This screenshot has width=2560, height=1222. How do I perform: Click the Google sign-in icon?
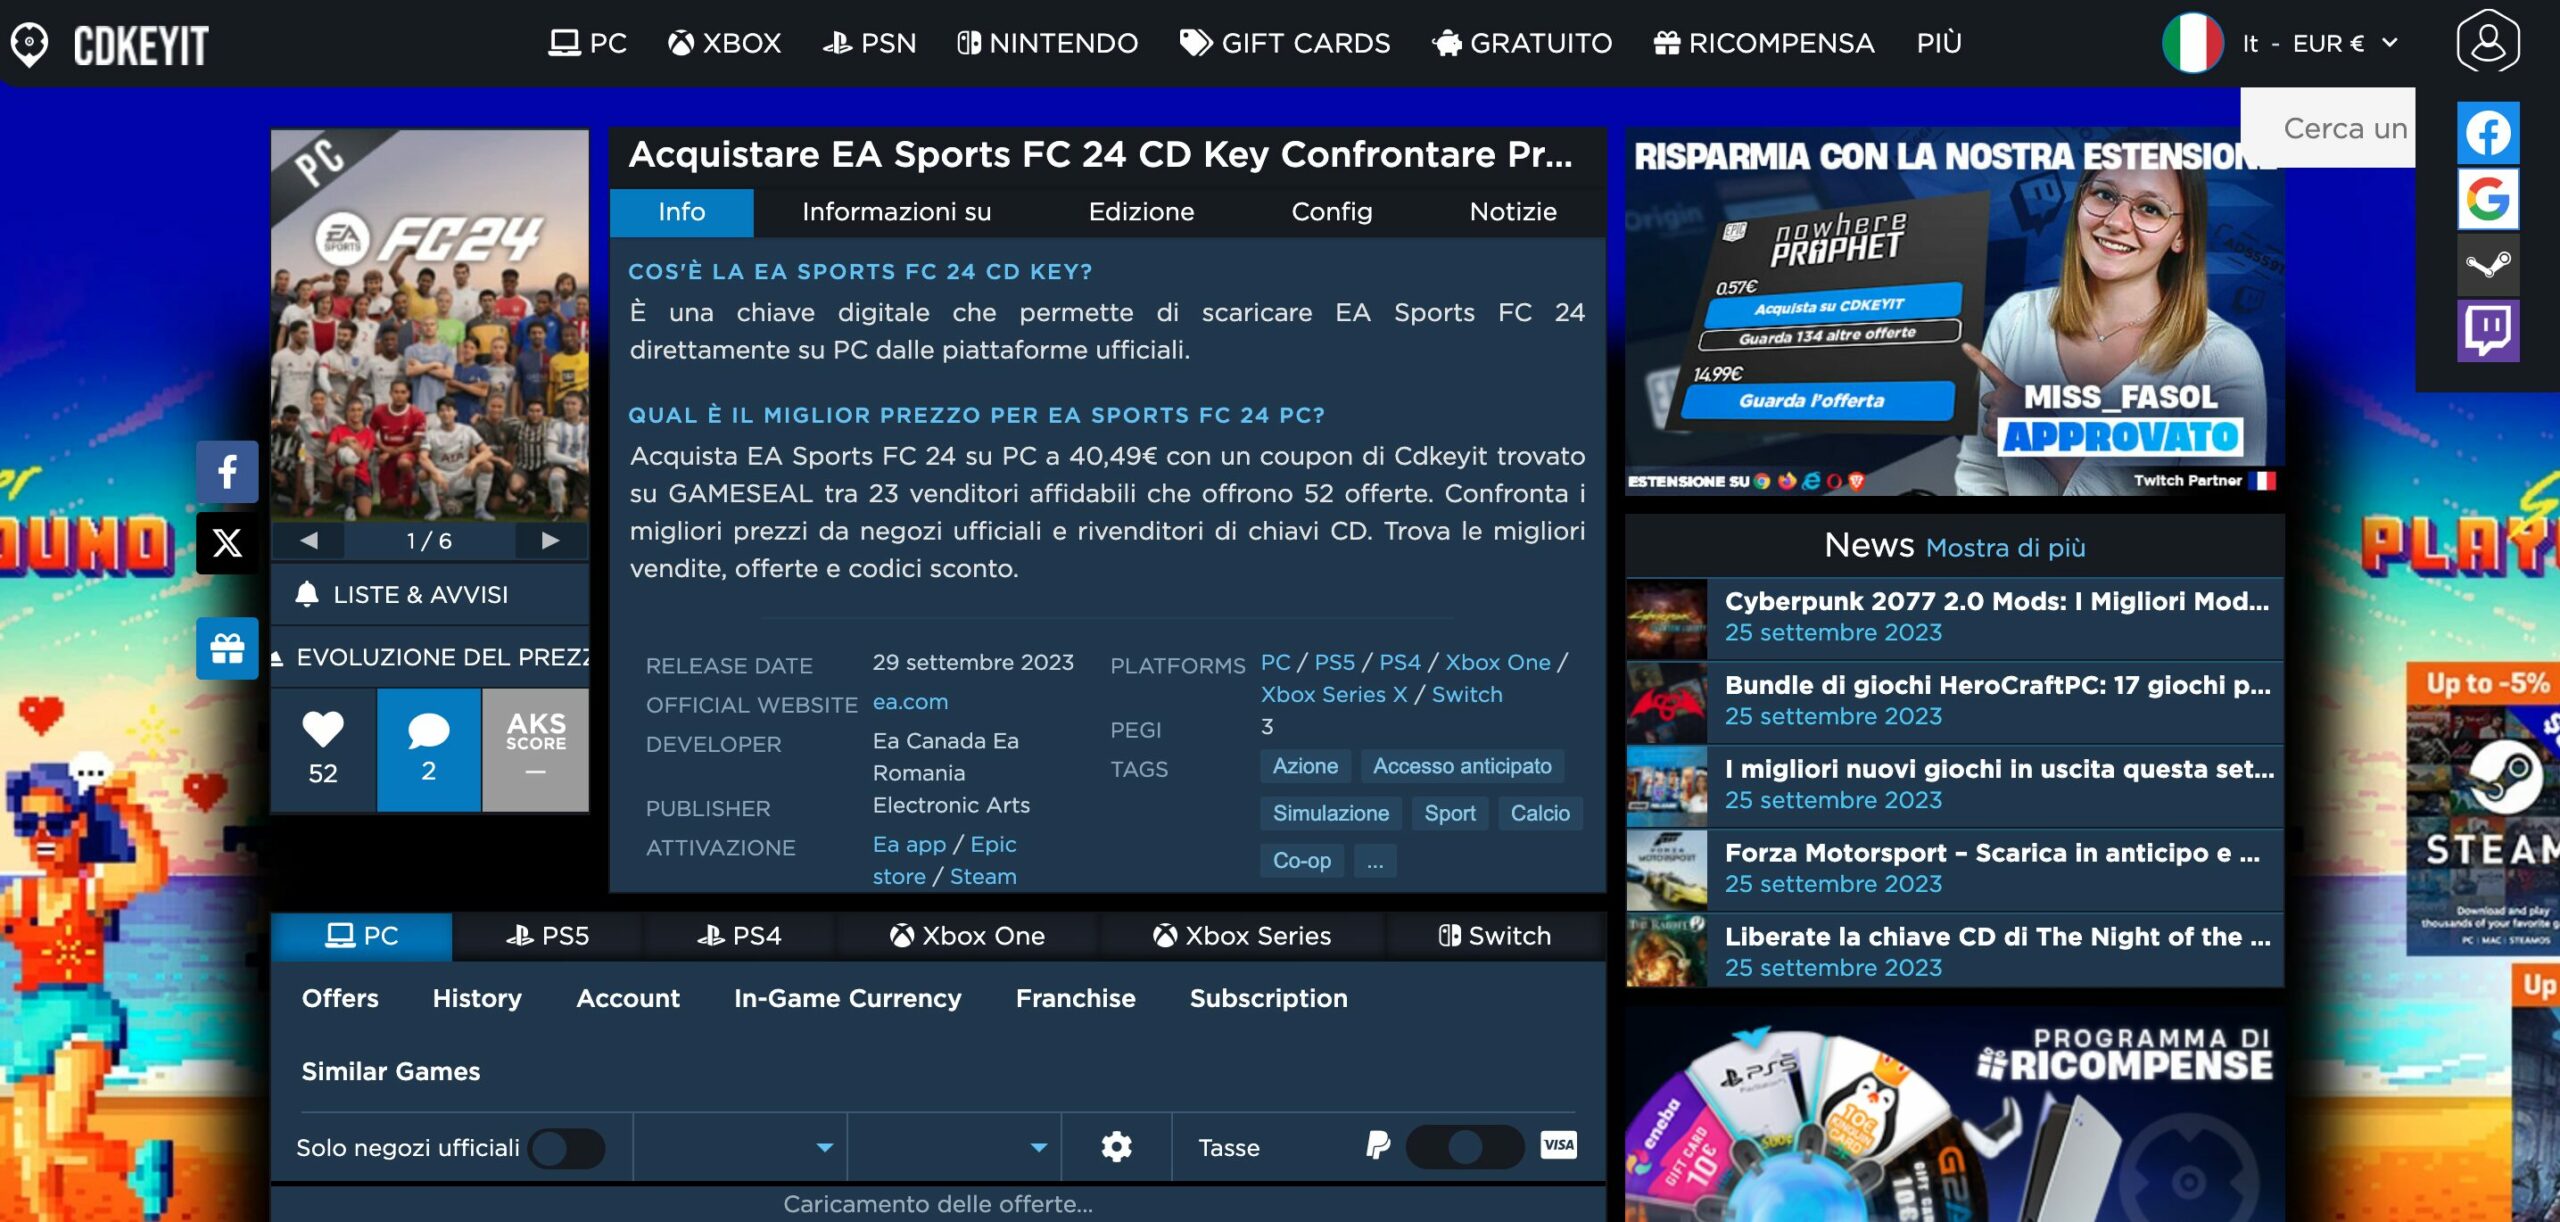coord(2487,199)
